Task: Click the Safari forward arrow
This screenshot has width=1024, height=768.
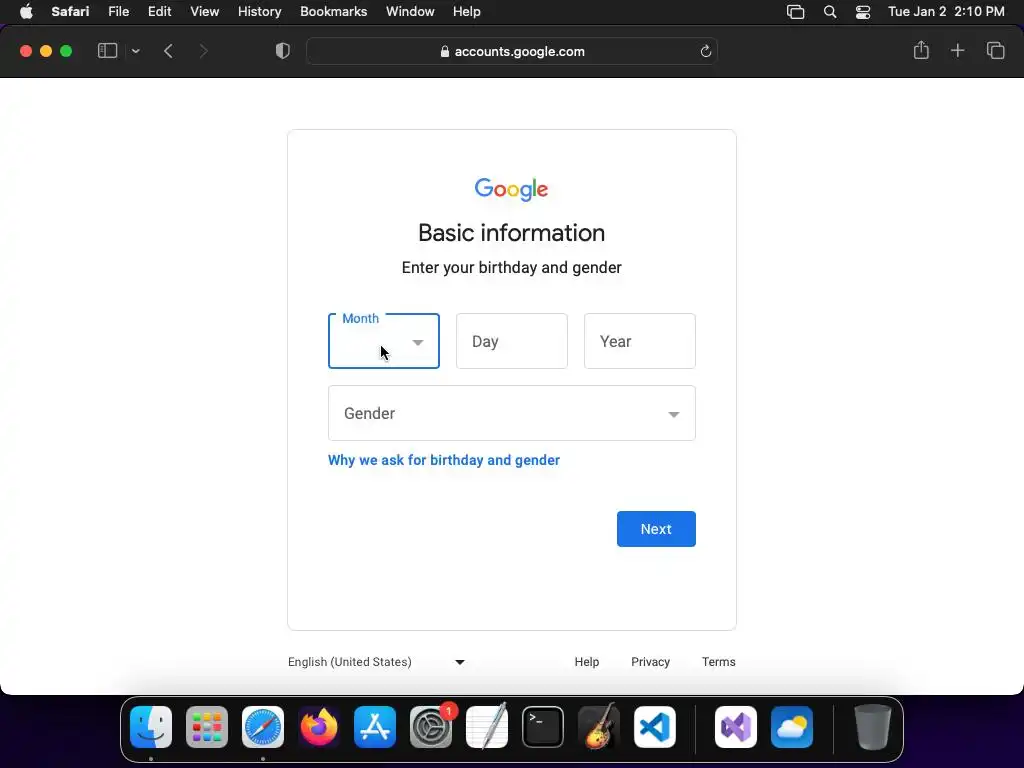Action: coord(203,51)
